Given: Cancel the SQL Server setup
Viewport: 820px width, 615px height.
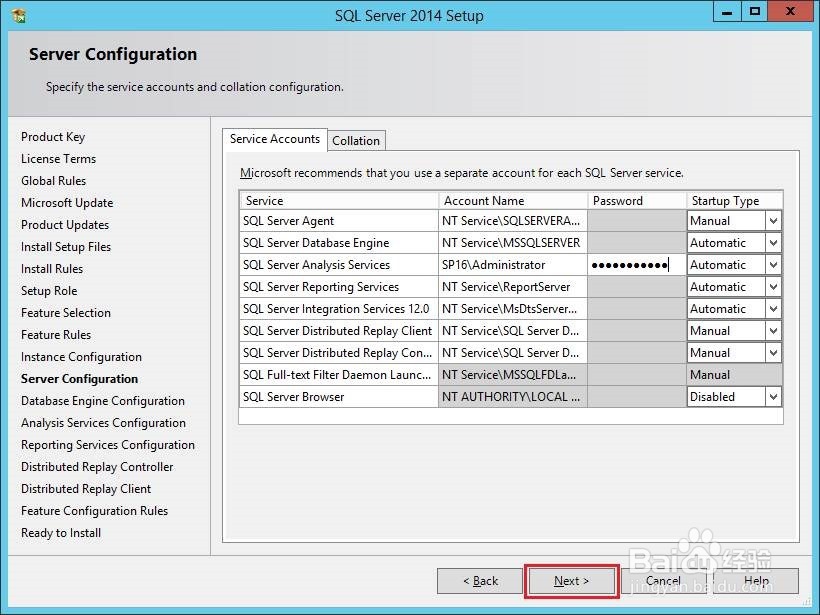Looking at the screenshot, I should click(663, 581).
